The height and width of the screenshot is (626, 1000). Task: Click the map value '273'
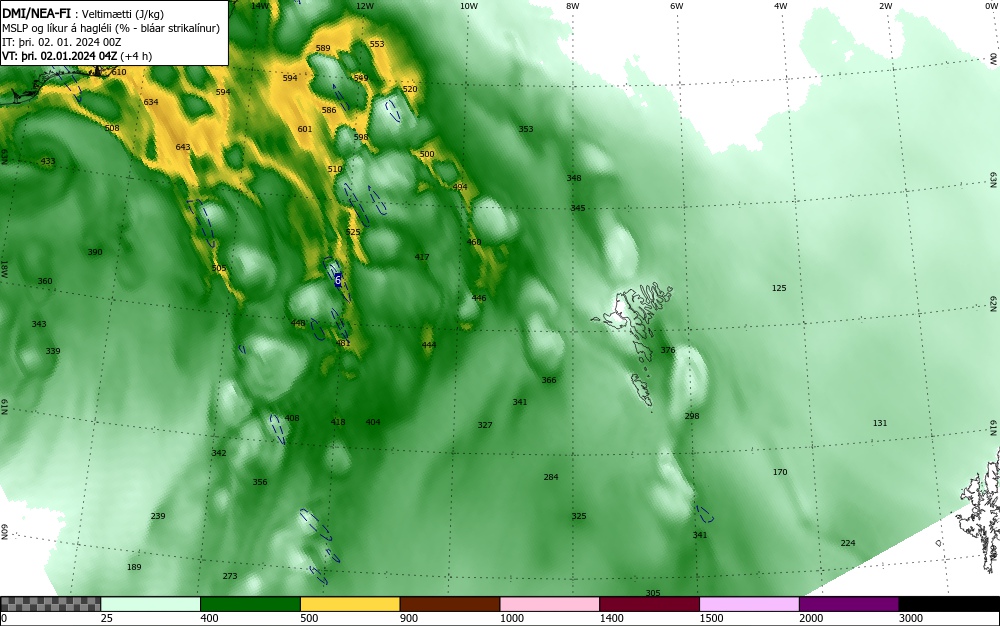[x=230, y=576]
